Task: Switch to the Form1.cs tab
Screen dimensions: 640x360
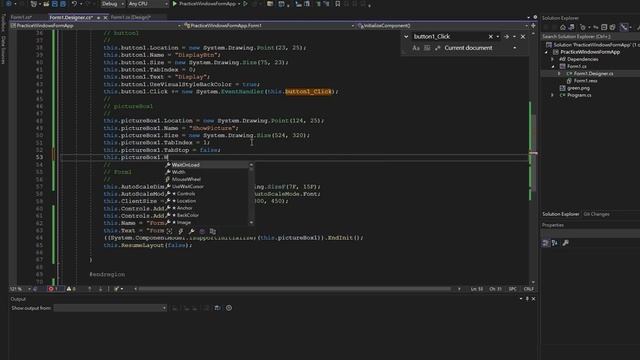Action: 21,17
